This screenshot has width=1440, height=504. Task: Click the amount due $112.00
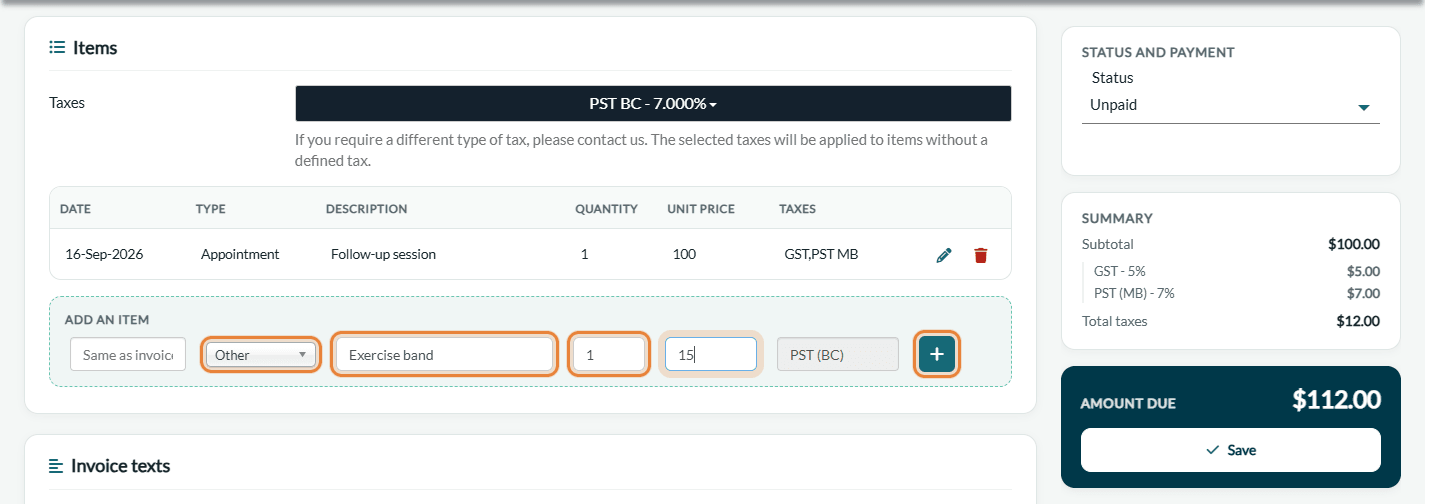1336,400
